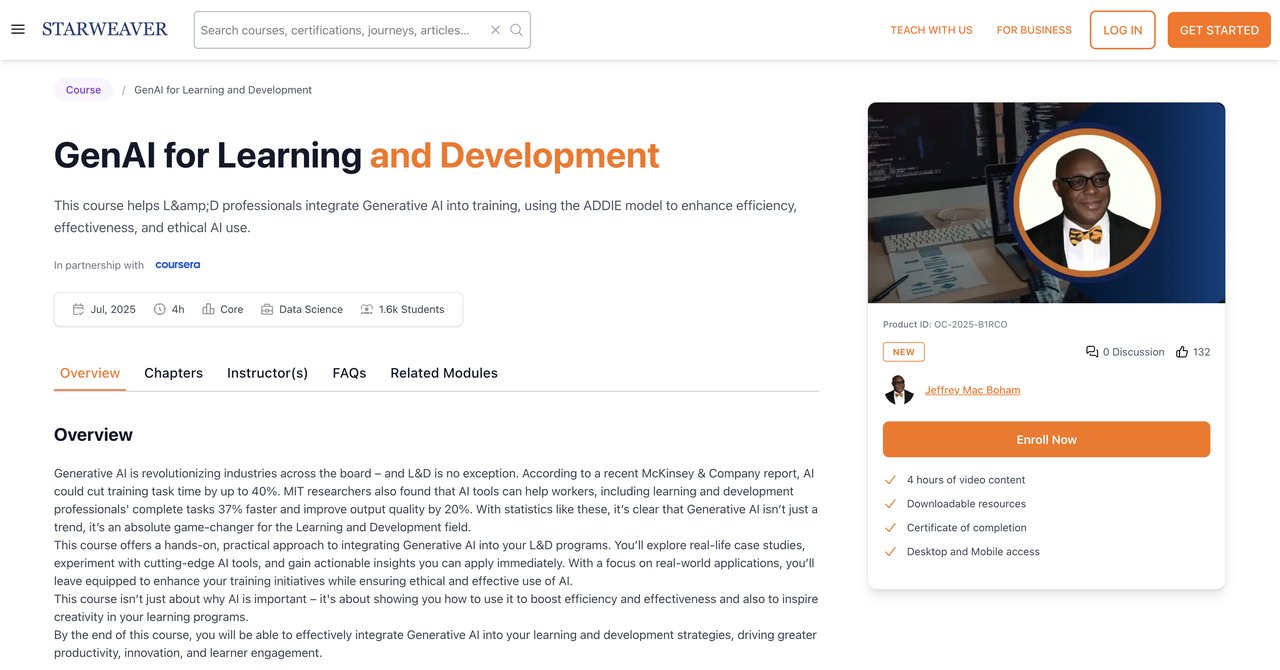Open the hamburger navigation menu
Image resolution: width=1280 pixels, height=670 pixels.
[18, 30]
